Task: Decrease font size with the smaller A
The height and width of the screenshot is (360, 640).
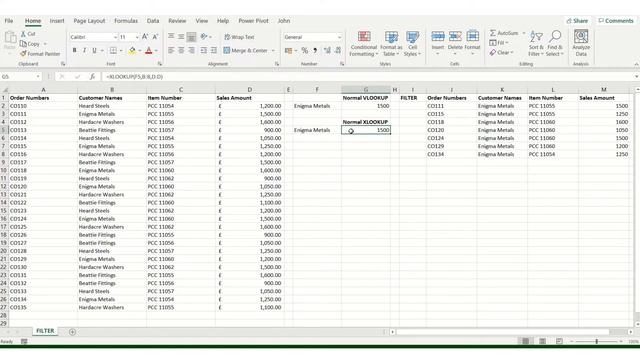Action: [155, 37]
